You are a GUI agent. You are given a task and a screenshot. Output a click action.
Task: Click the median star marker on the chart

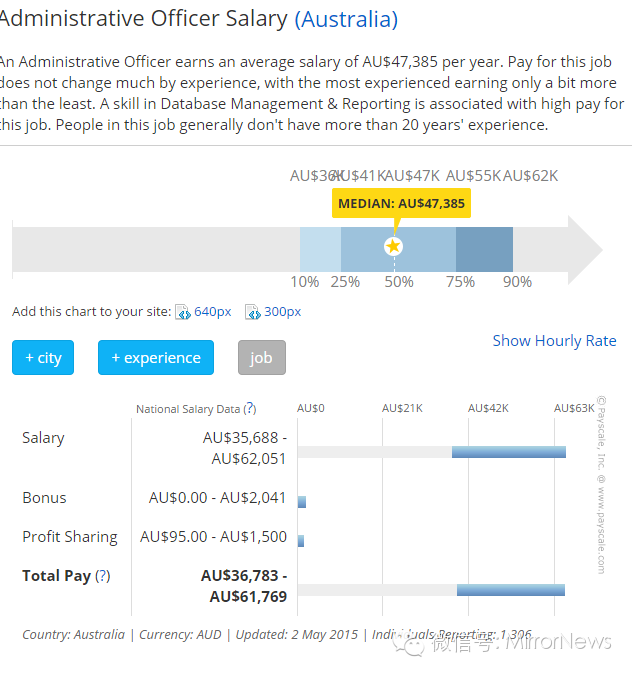393,246
